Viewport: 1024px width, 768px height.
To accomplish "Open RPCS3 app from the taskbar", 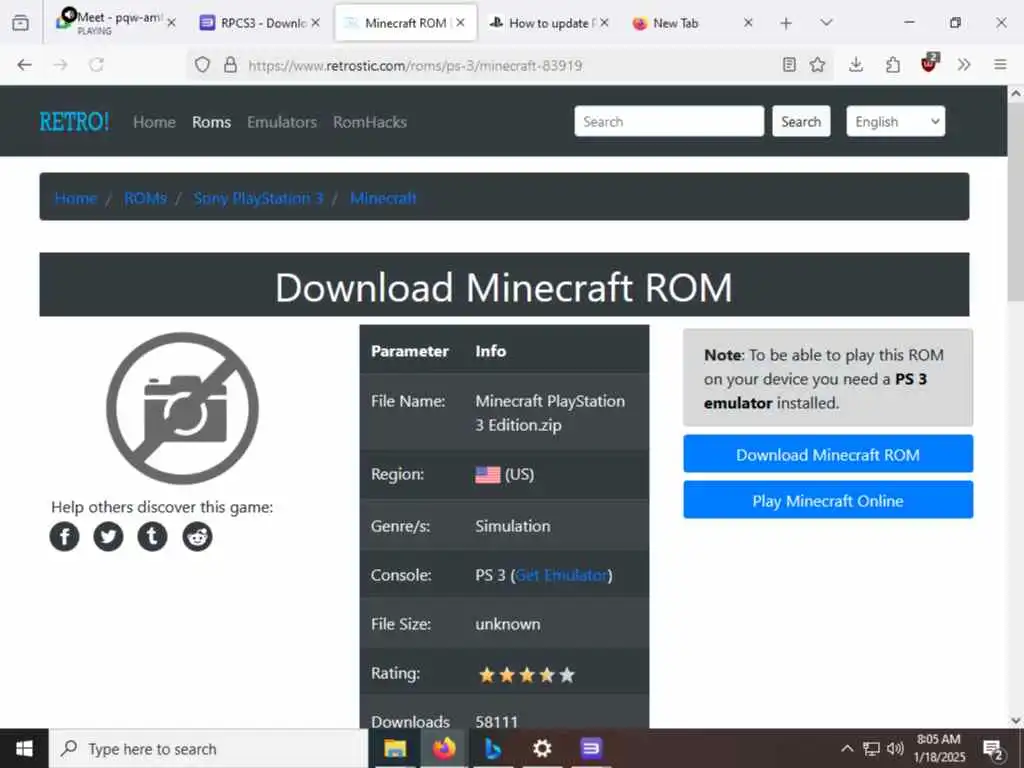I will pos(591,748).
